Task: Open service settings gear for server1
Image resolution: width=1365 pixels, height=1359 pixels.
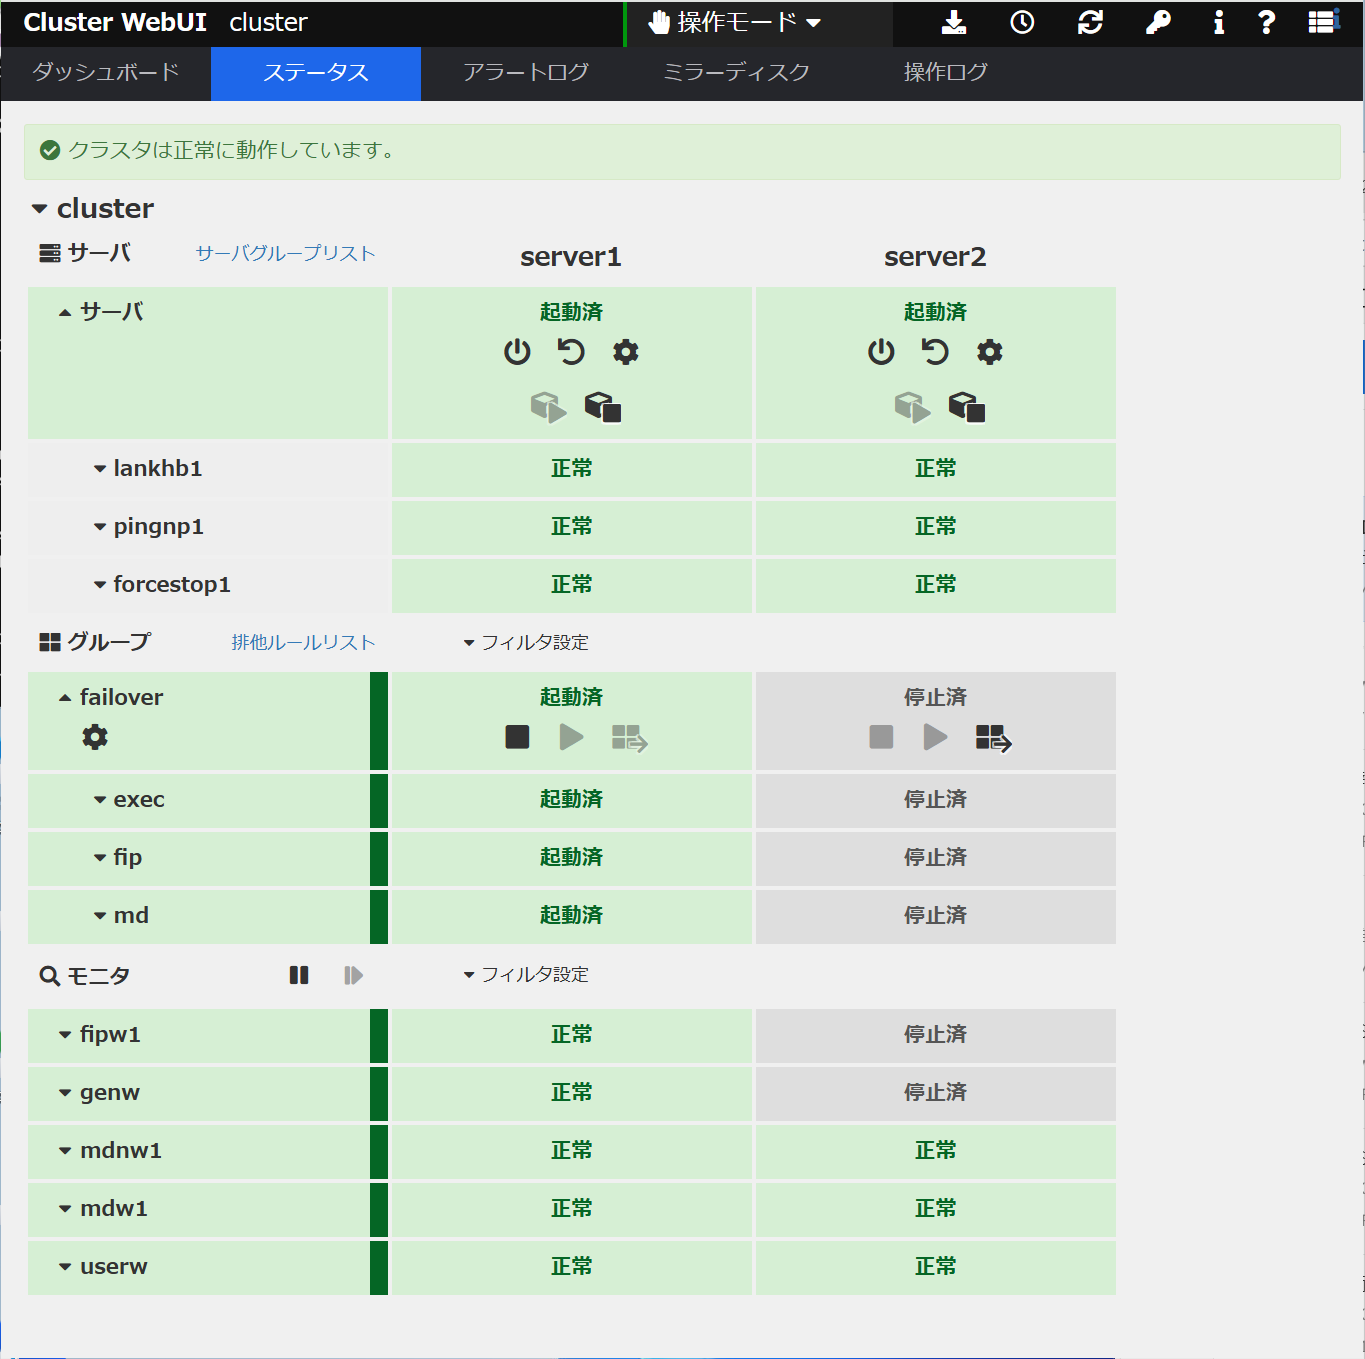Action: (x=626, y=352)
